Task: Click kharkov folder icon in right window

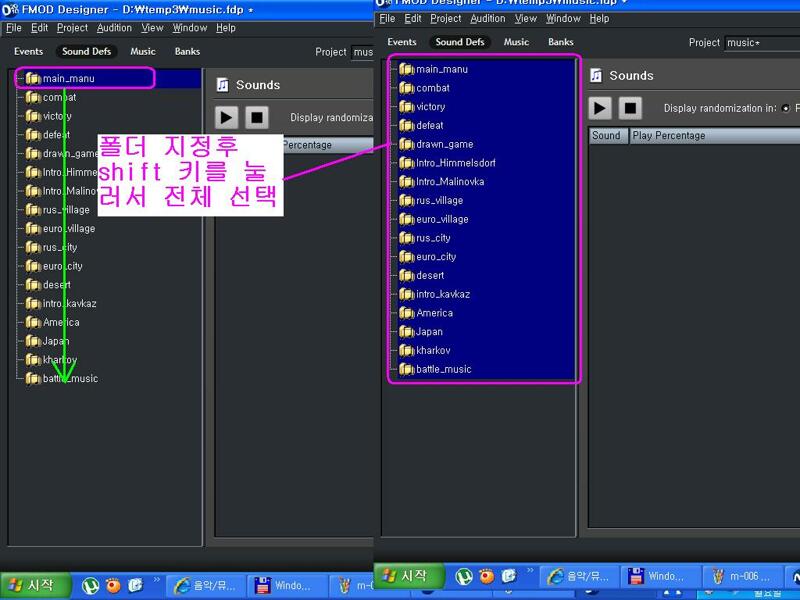Action: point(407,350)
